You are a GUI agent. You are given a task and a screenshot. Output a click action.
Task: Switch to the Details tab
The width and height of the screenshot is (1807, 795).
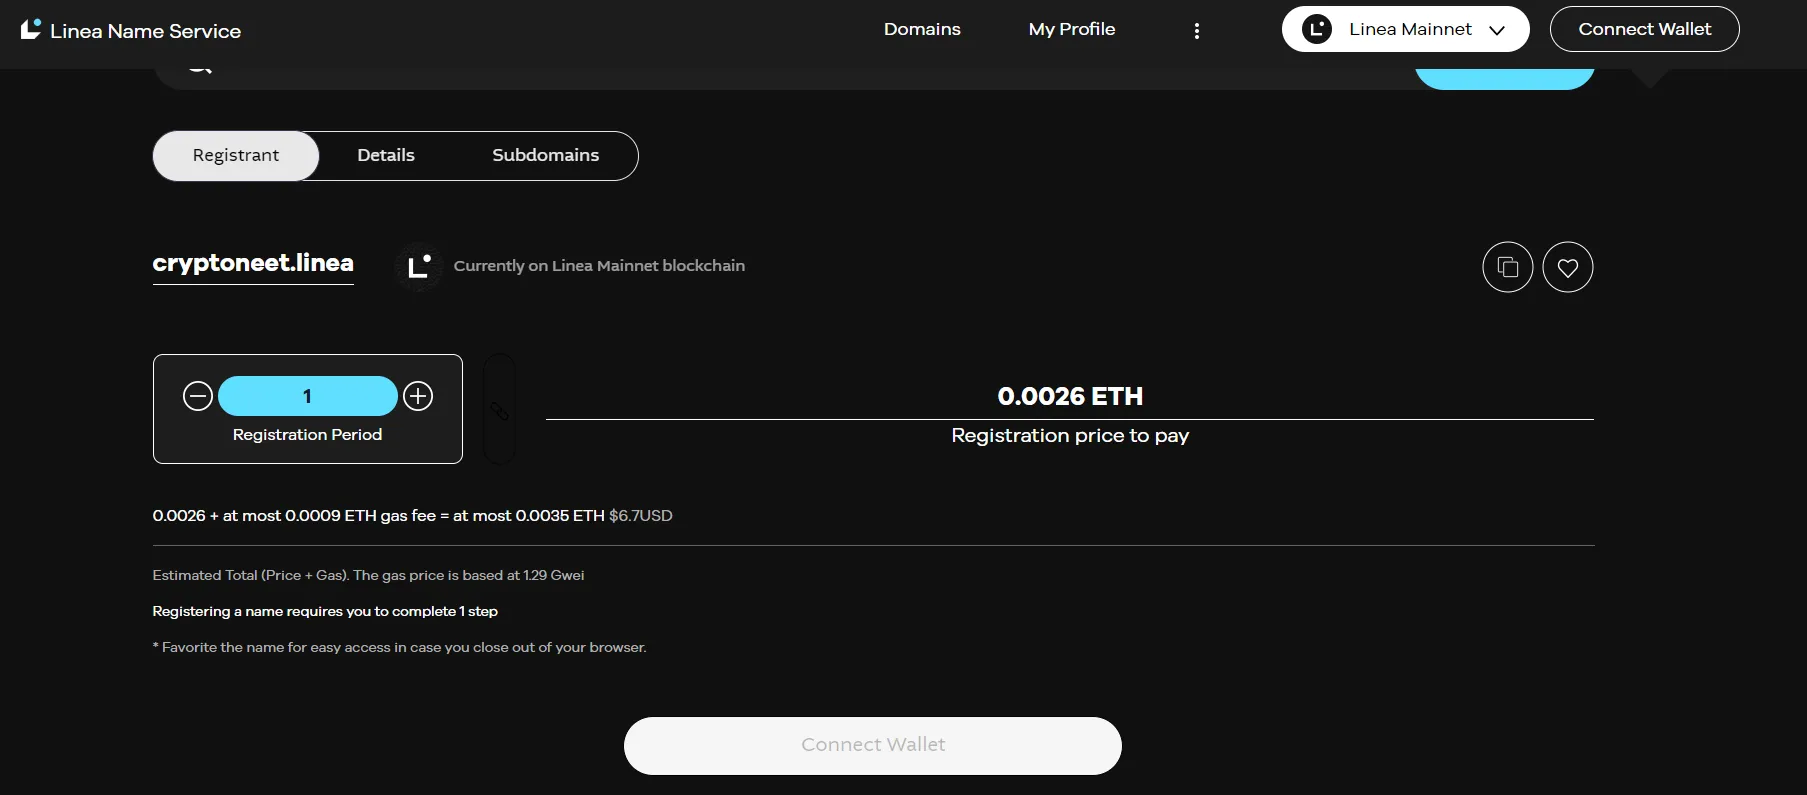pyautogui.click(x=386, y=156)
